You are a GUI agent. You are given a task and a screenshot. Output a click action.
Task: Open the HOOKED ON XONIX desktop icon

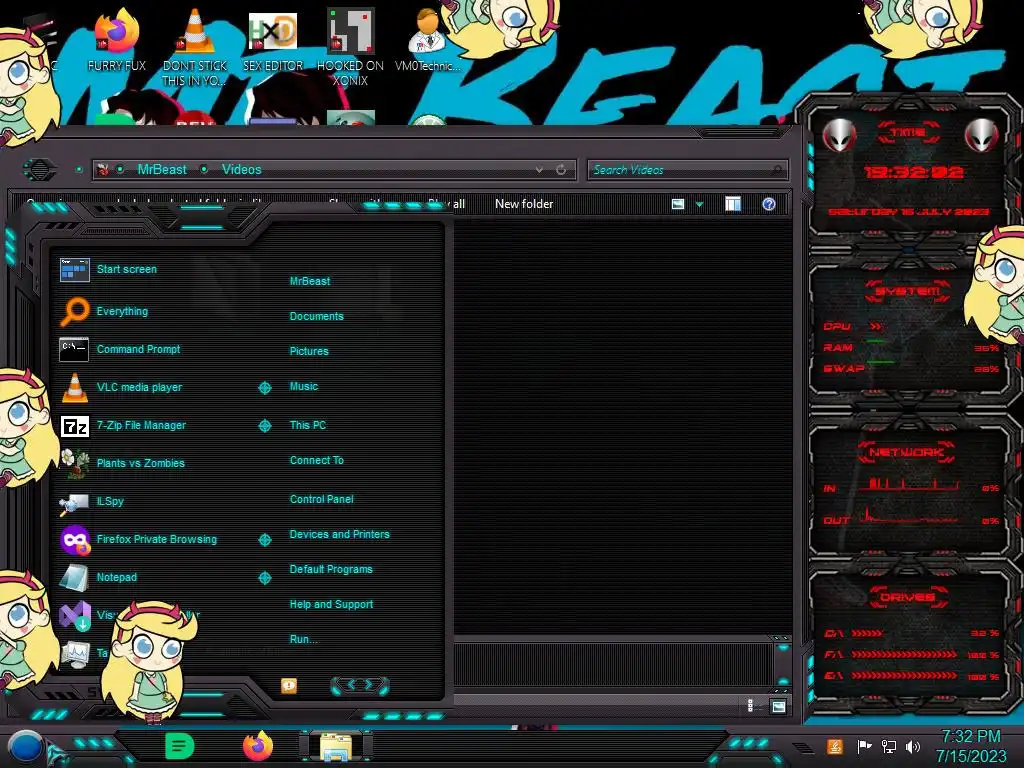click(x=350, y=47)
